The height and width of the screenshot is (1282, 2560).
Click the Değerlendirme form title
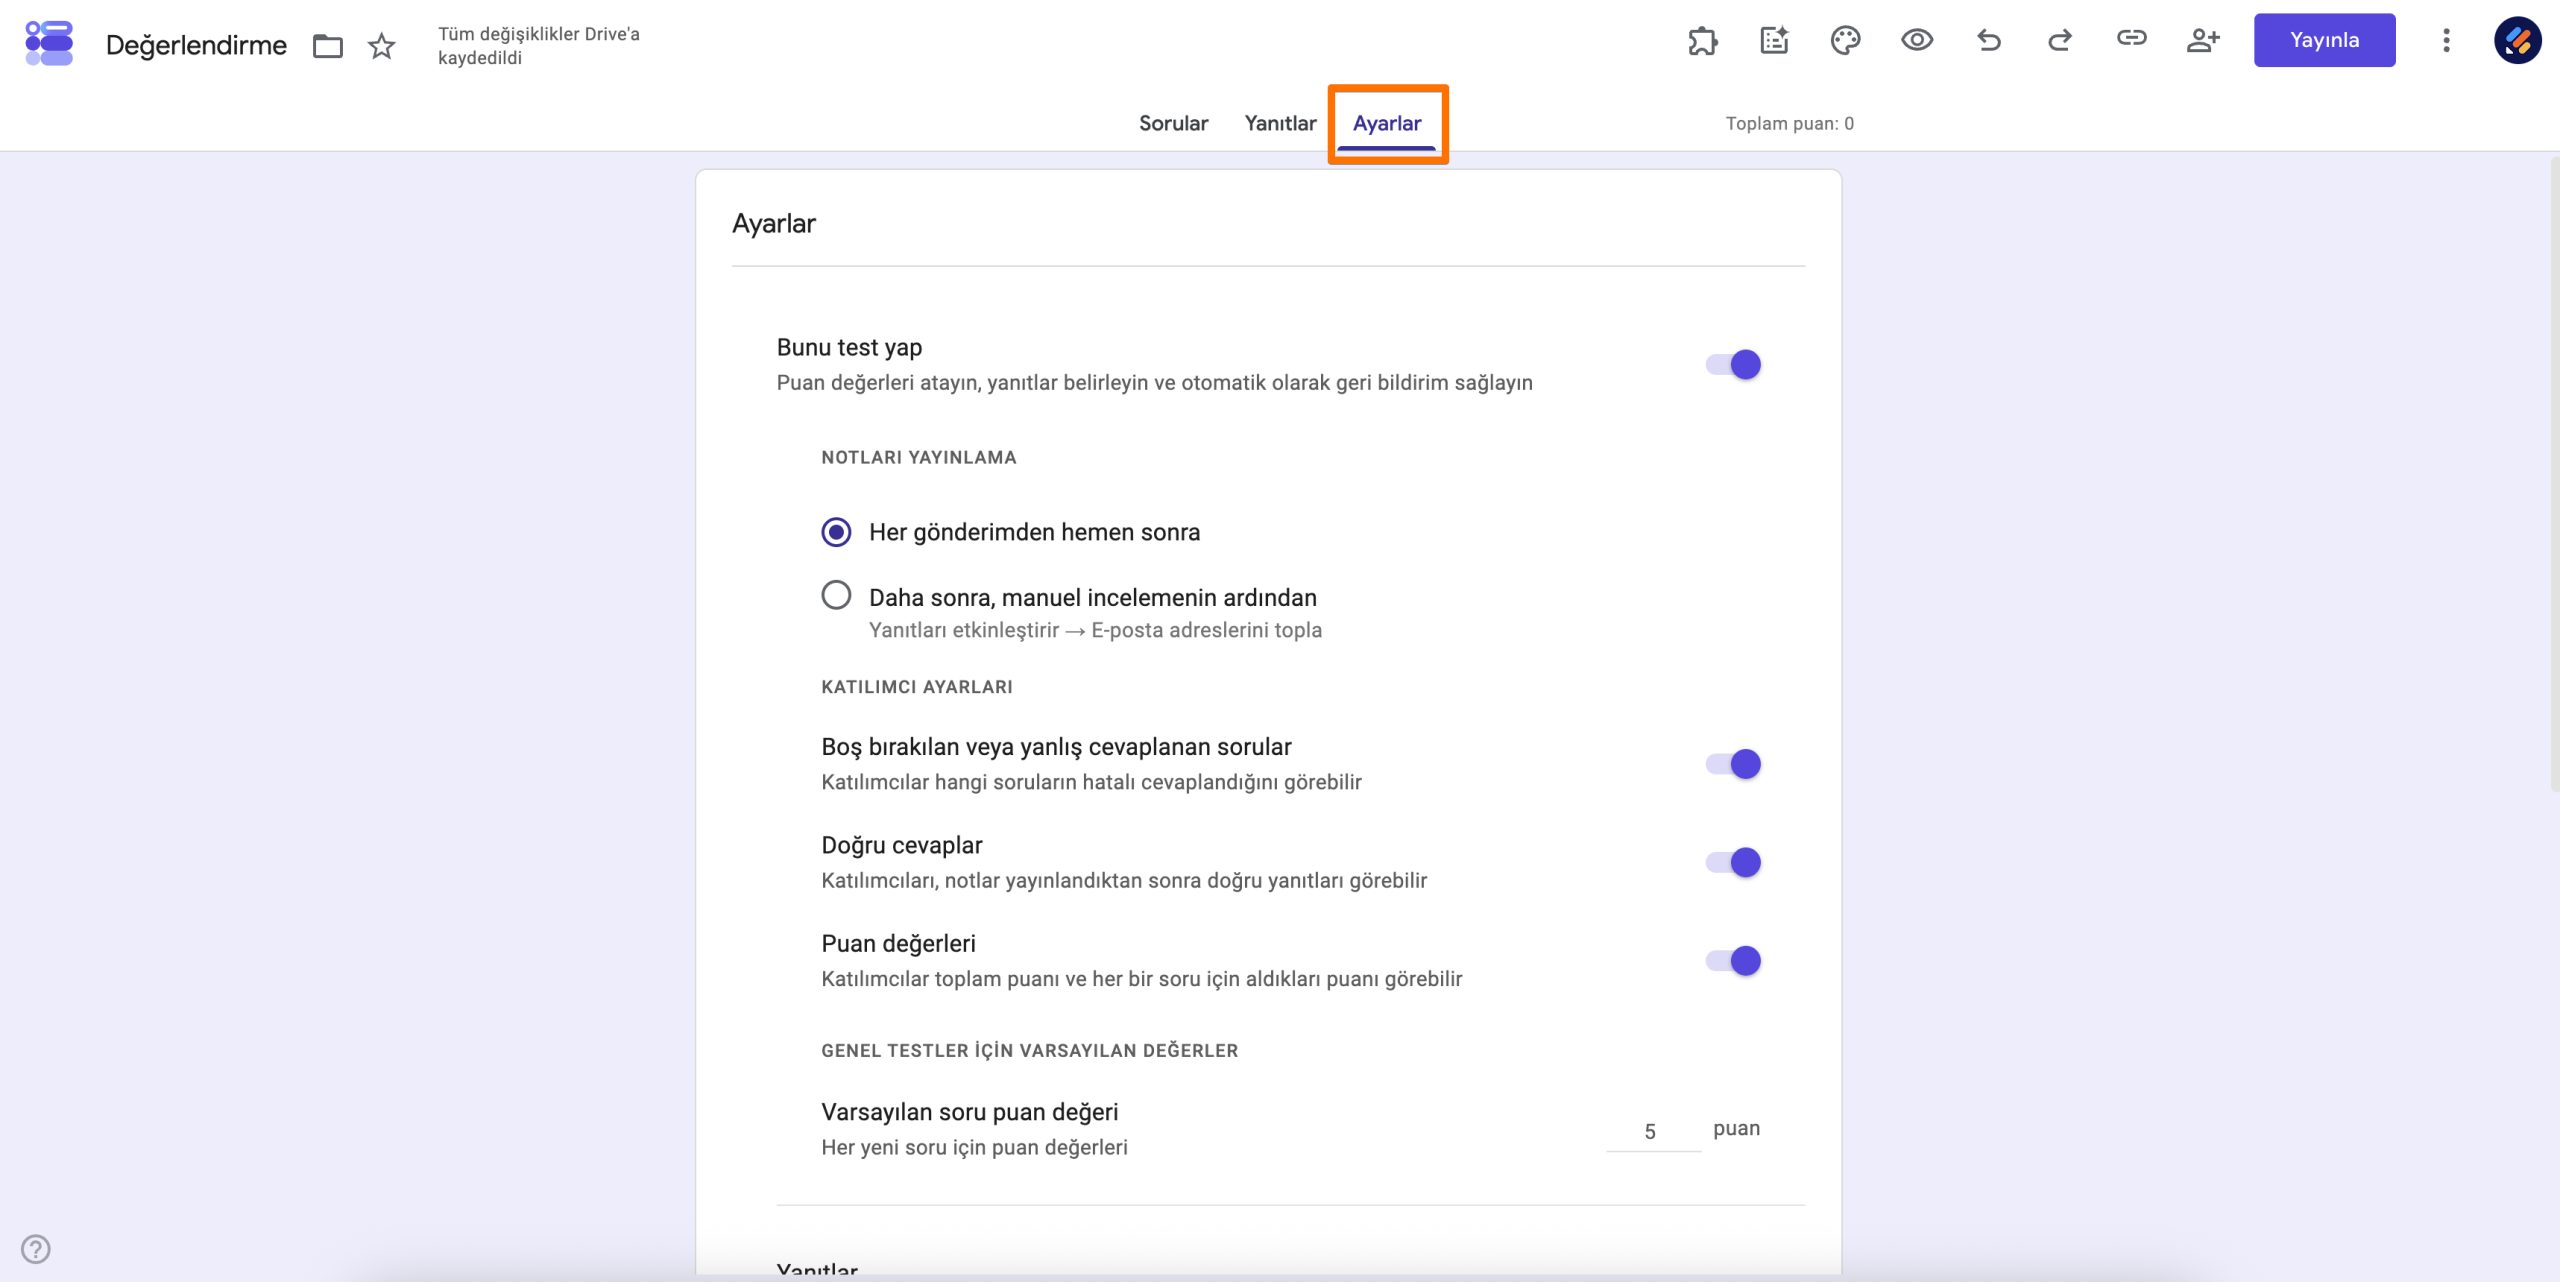196,45
